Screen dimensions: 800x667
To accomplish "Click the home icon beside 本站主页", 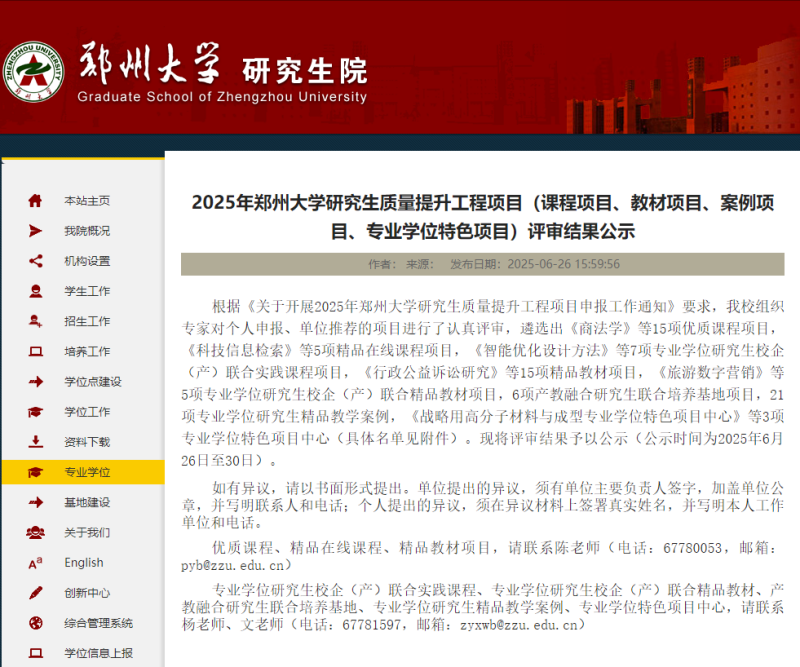I will coord(35,201).
